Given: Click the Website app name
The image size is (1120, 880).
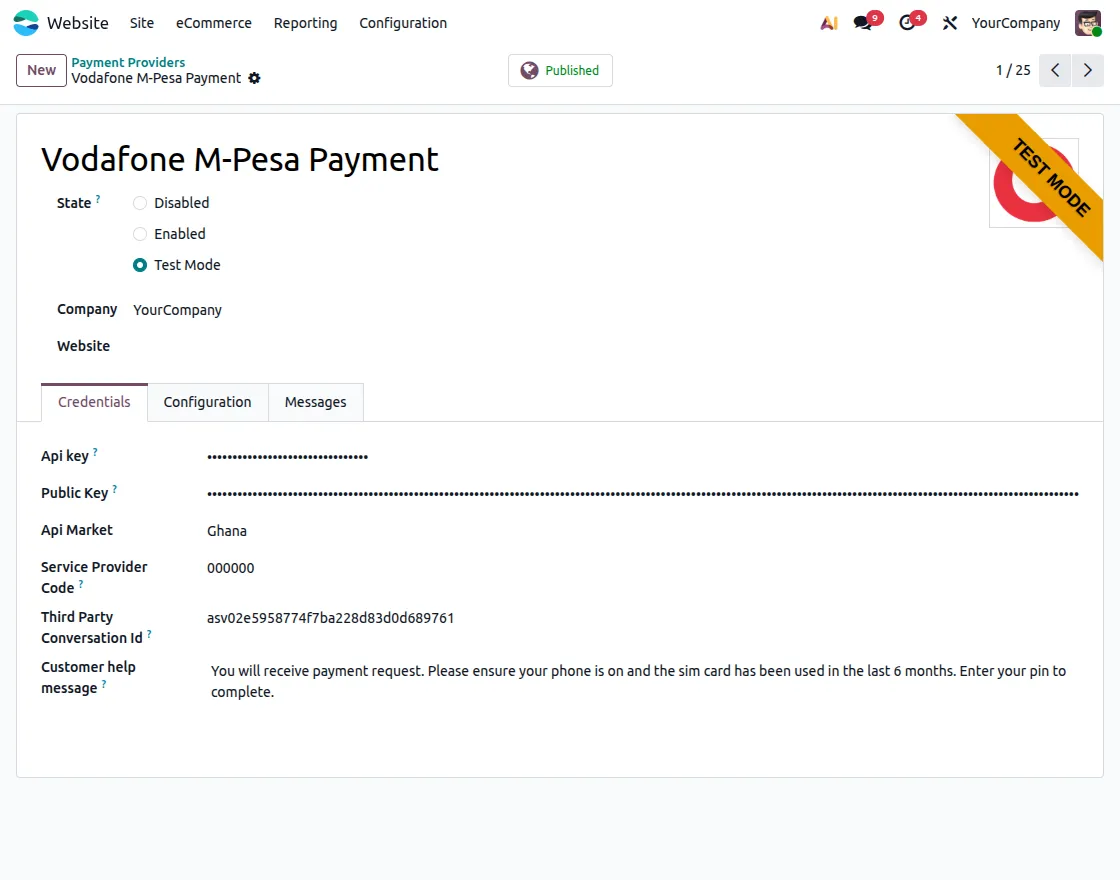Looking at the screenshot, I should 77,23.
